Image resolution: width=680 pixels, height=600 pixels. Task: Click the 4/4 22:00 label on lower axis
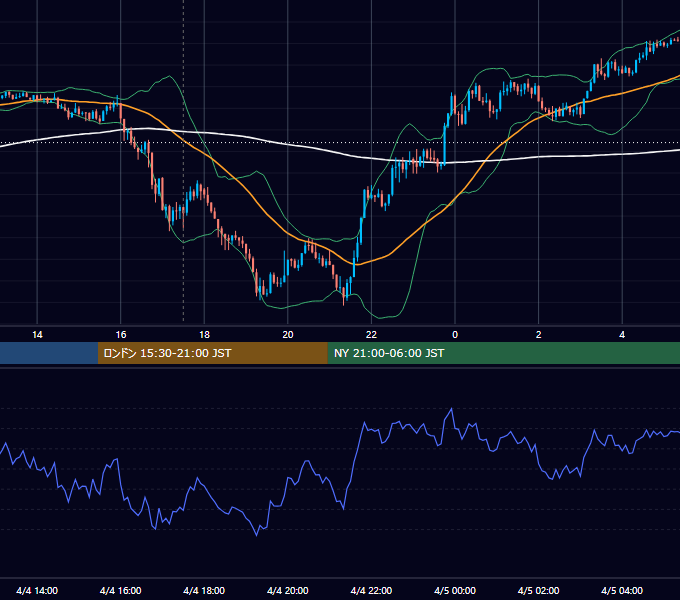371,590
